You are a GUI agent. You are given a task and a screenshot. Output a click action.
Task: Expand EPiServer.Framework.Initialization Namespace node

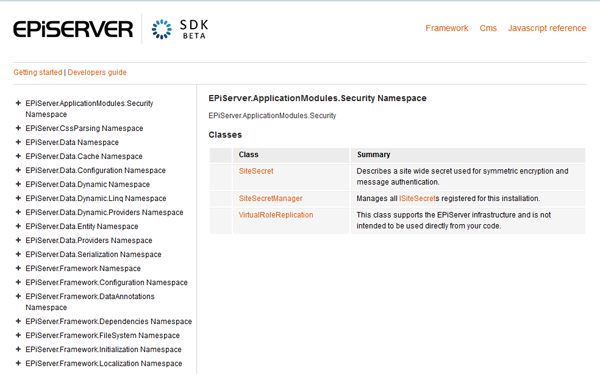pos(18,349)
